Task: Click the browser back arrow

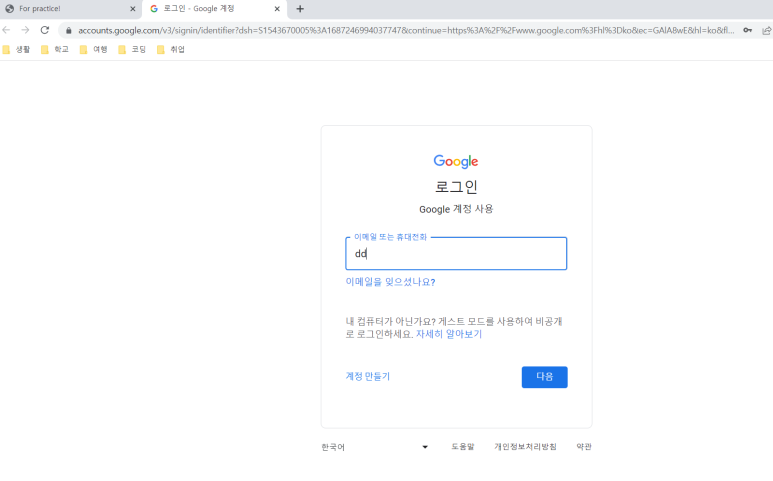Action: click(x=6, y=30)
